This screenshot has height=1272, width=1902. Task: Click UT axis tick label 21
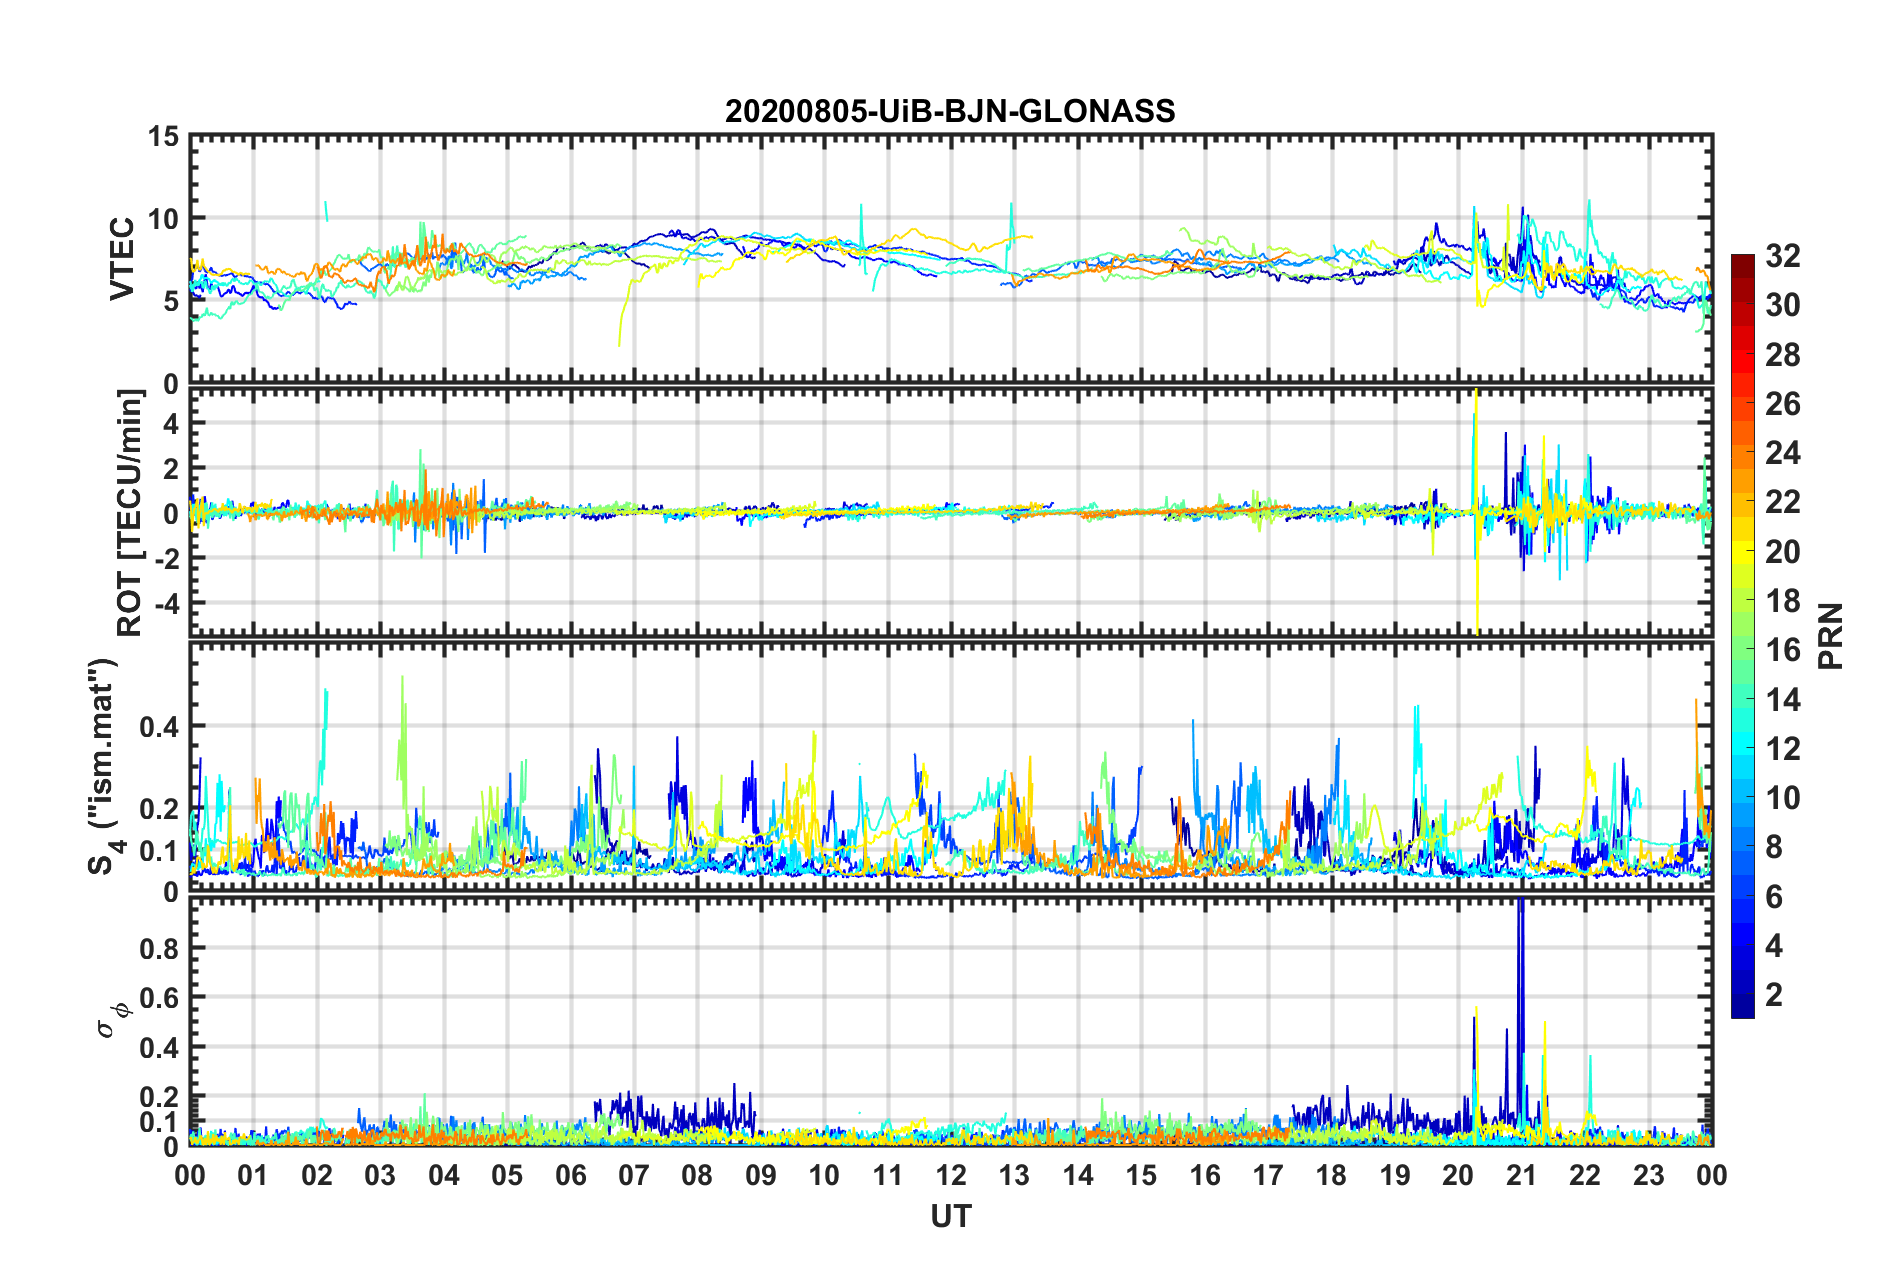pyautogui.click(x=1522, y=1176)
